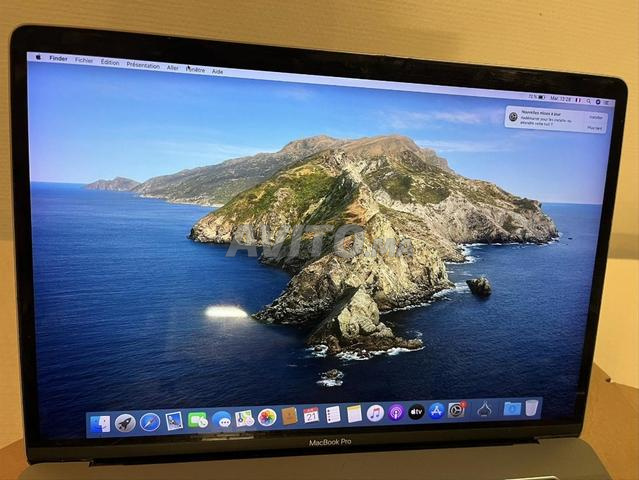Screen dimensions: 639x480
Task: Open the Présentation menu
Action: (x=143, y=65)
